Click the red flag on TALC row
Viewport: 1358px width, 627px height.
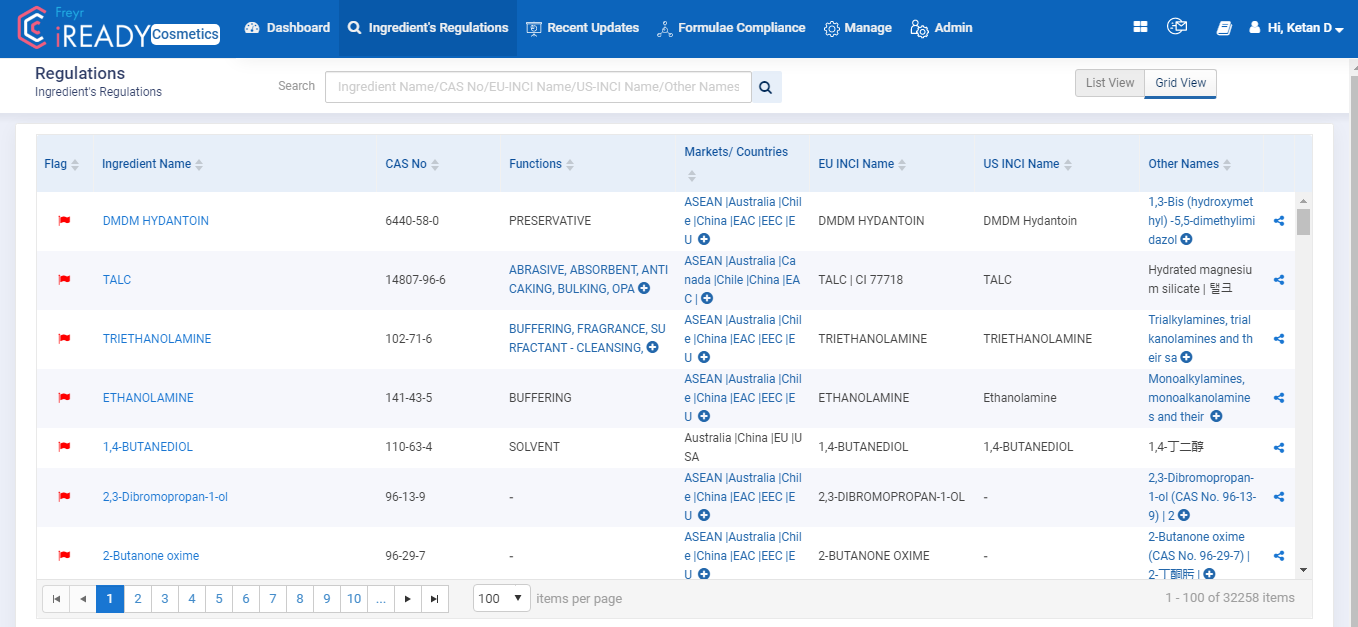click(x=64, y=280)
